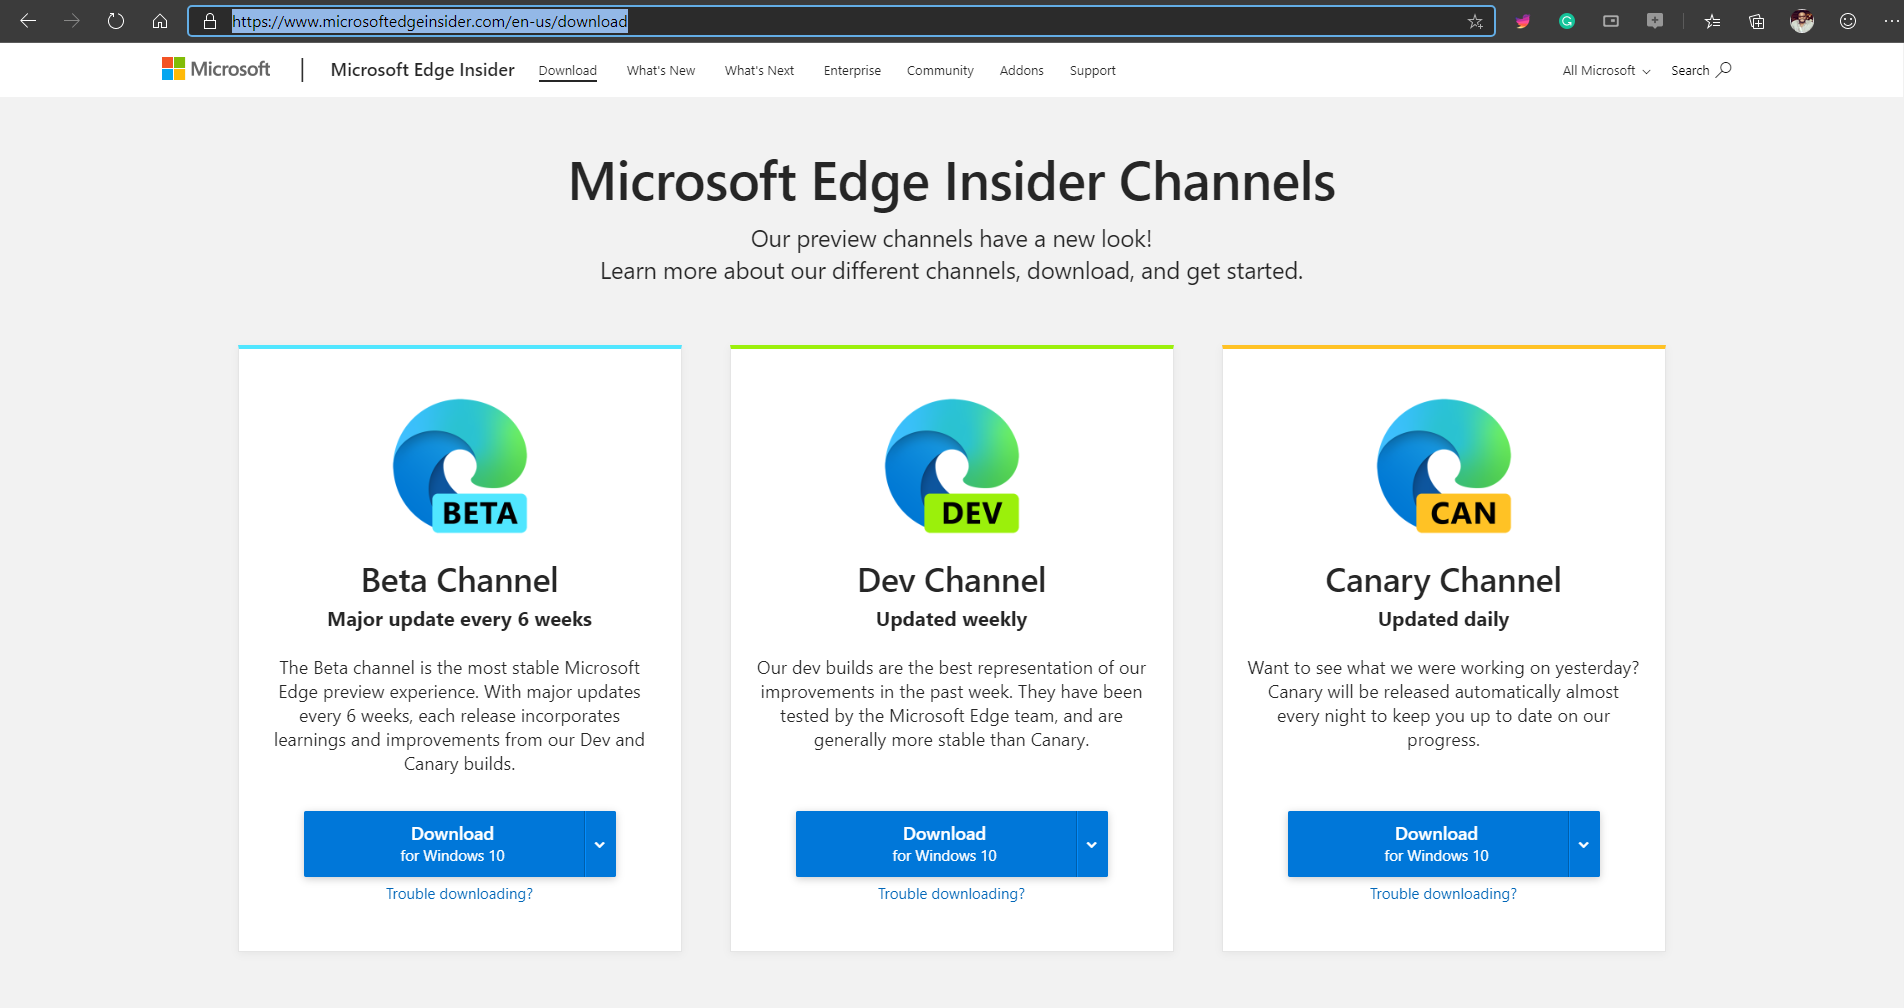Go to the browser home page icon
1904x1008 pixels.
(x=160, y=21)
